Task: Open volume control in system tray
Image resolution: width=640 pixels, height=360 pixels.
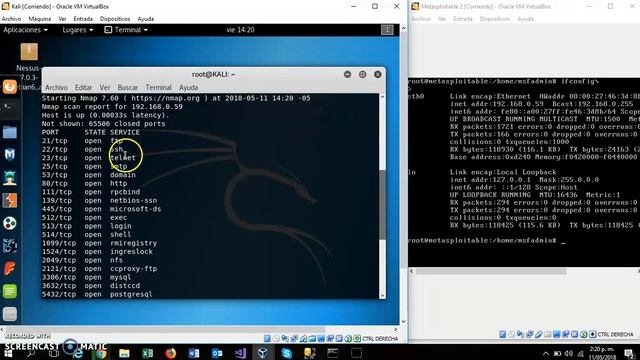Action: point(569,353)
